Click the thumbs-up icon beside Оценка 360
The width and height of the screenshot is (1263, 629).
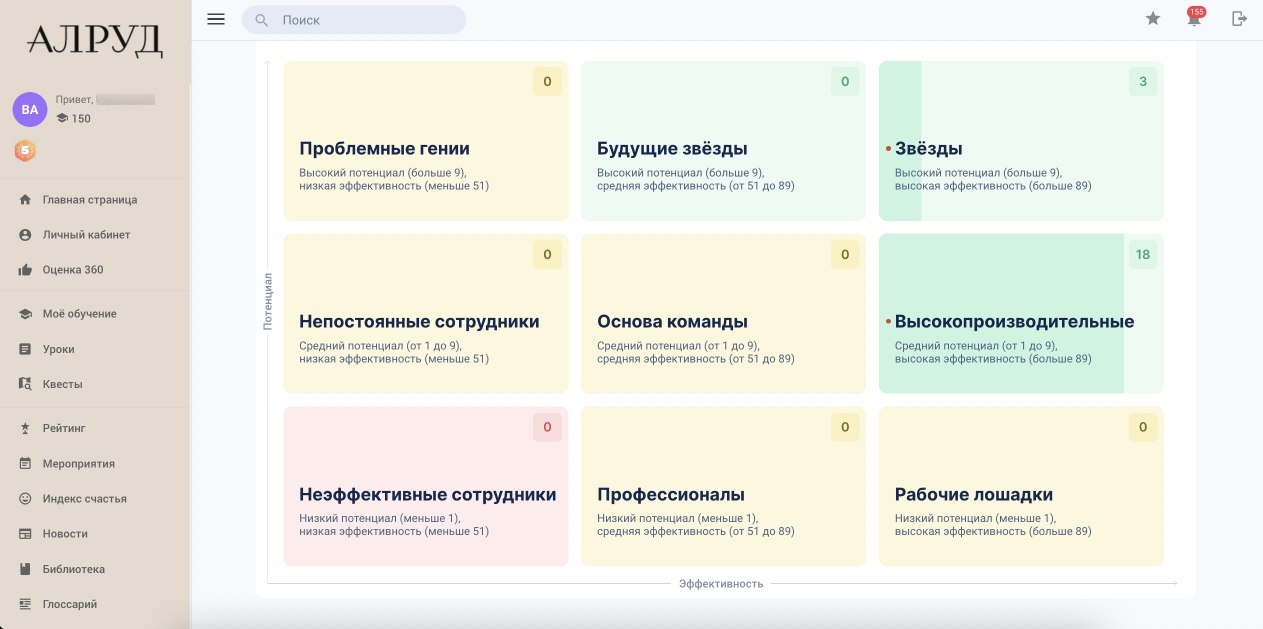pyautogui.click(x=25, y=270)
